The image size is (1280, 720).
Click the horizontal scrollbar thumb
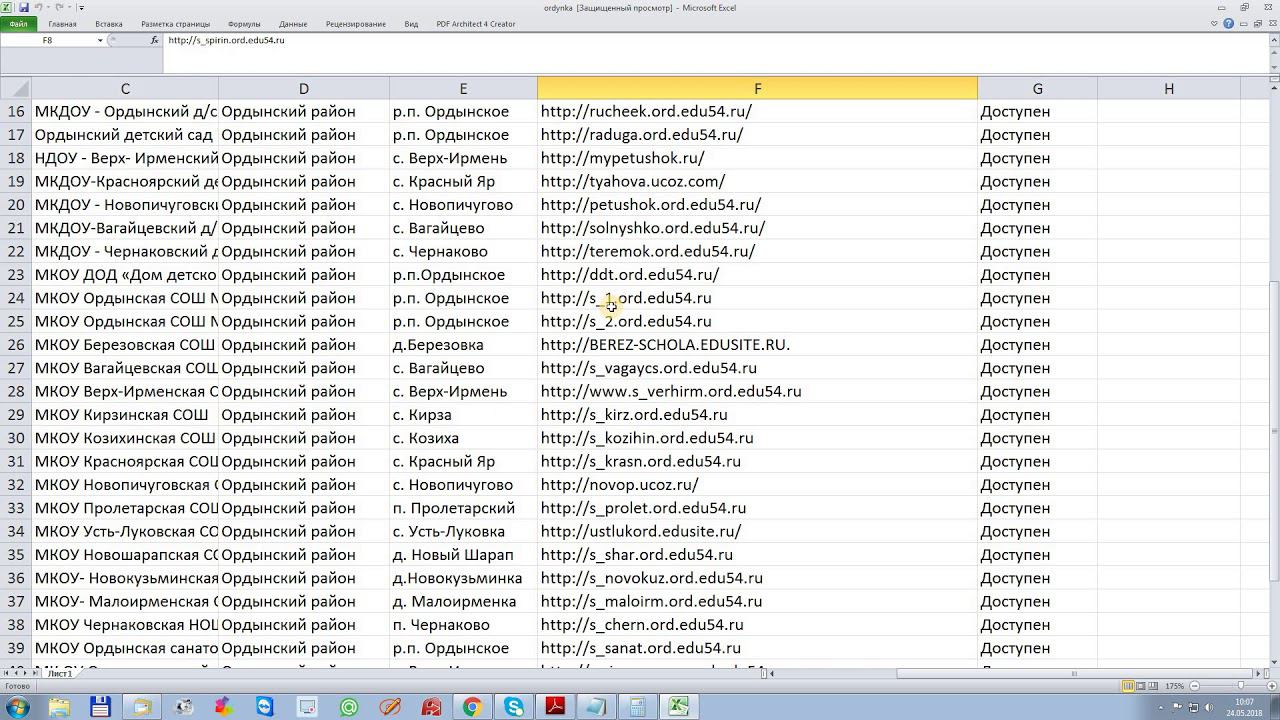pyautogui.click(x=1075, y=673)
